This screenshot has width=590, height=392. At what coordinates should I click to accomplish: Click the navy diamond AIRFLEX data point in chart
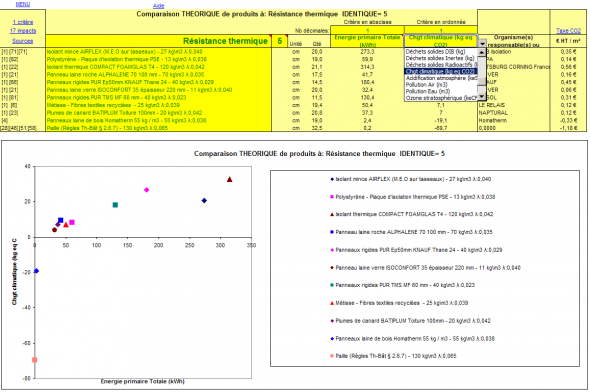point(204,201)
